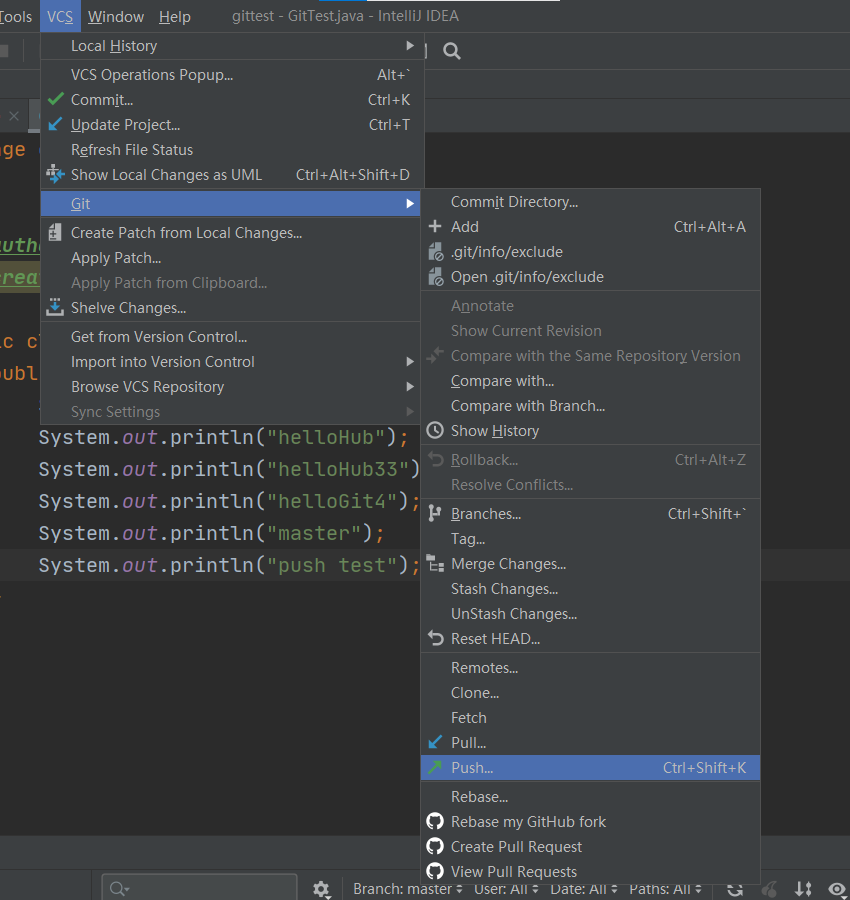Click the cherry-pick icon in the log toolbar

pos(769,890)
